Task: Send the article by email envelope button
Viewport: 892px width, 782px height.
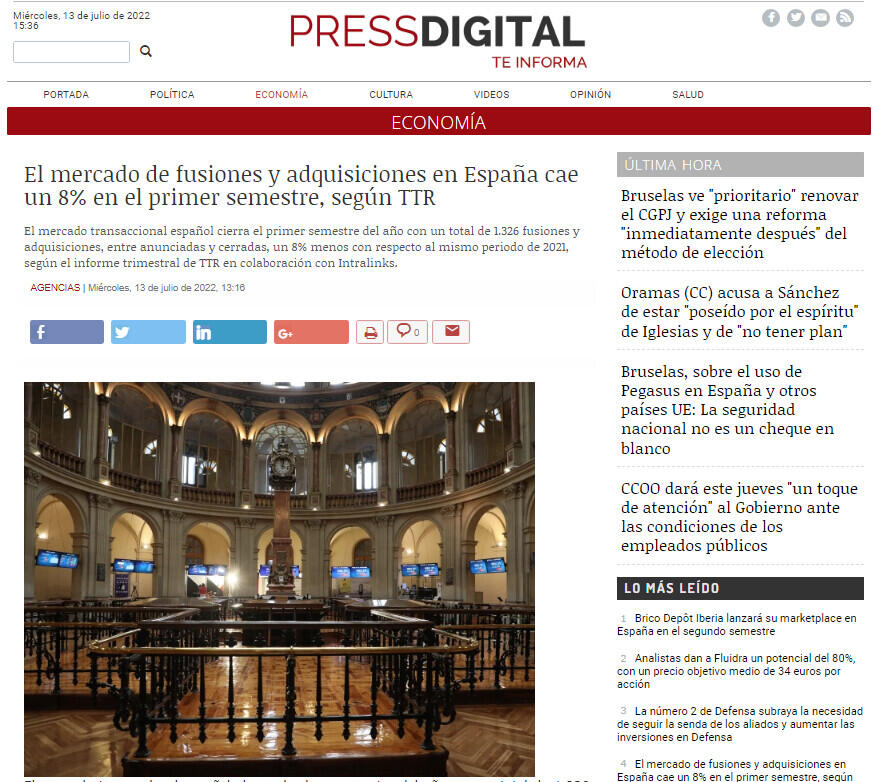Action: point(451,332)
